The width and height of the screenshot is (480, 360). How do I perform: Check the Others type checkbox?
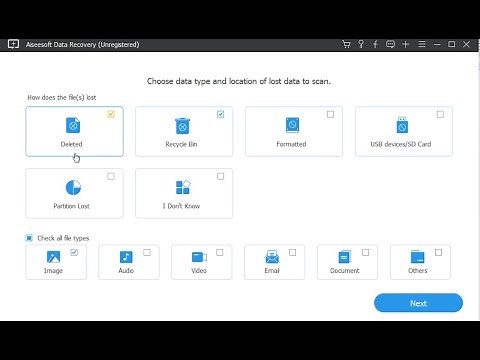point(438,252)
